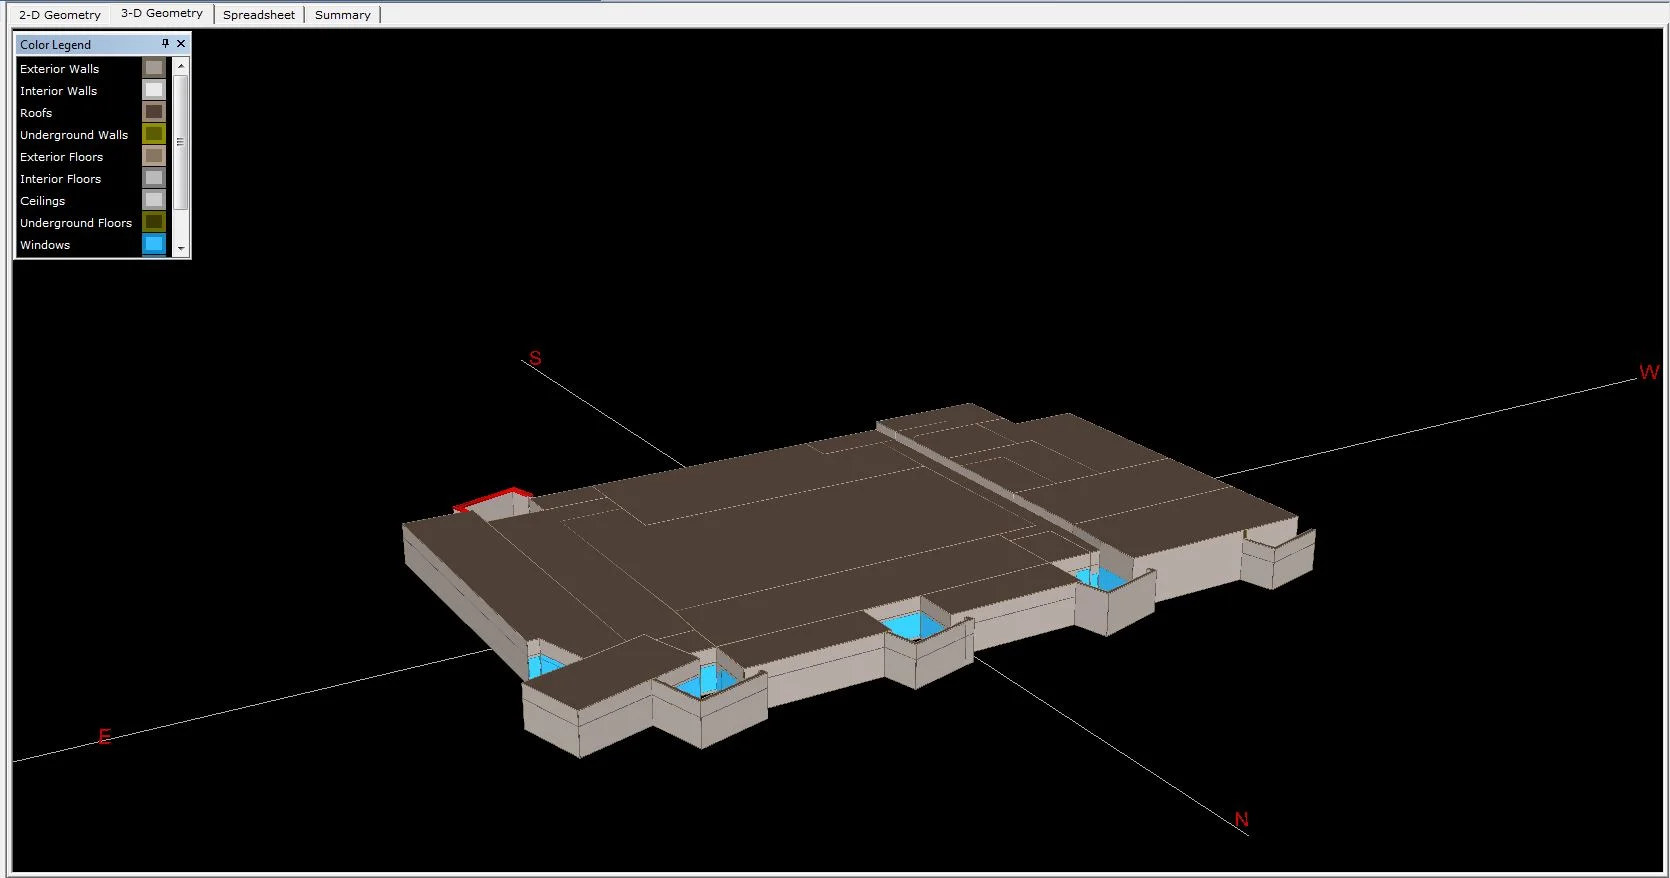Click the Roofs color swatch

click(154, 112)
